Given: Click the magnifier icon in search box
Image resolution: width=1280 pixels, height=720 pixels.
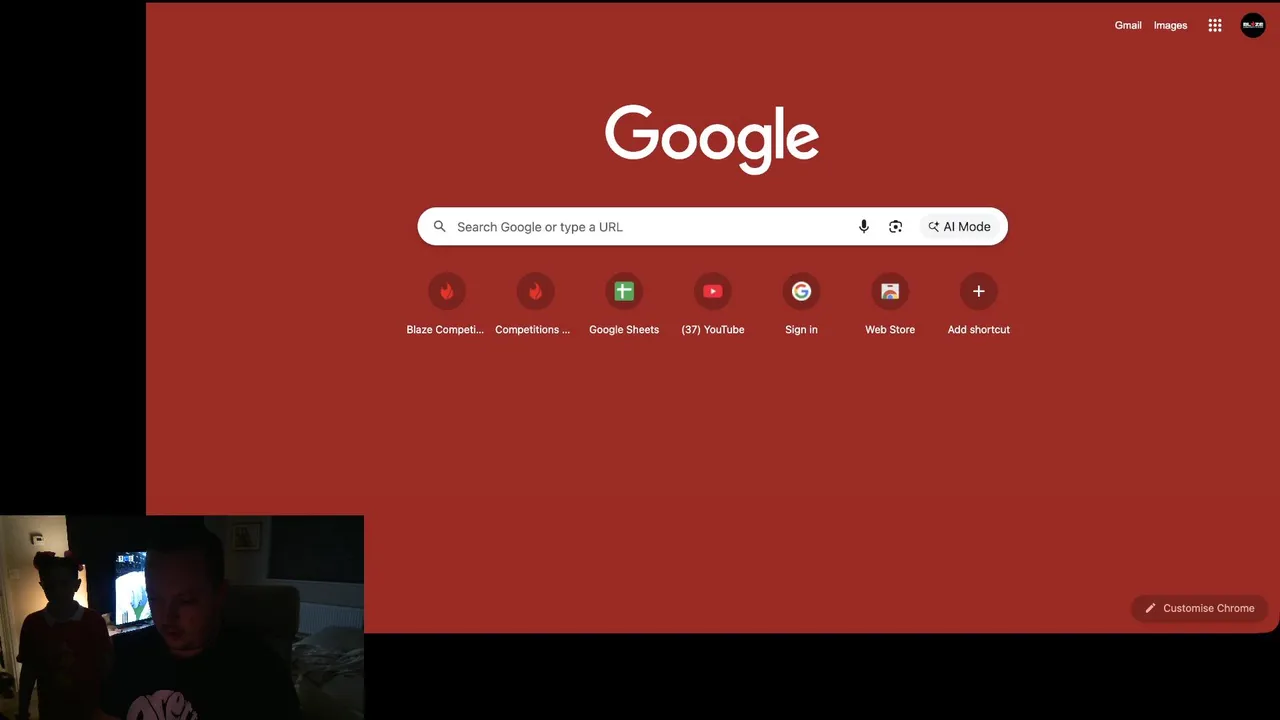Looking at the screenshot, I should point(440,227).
